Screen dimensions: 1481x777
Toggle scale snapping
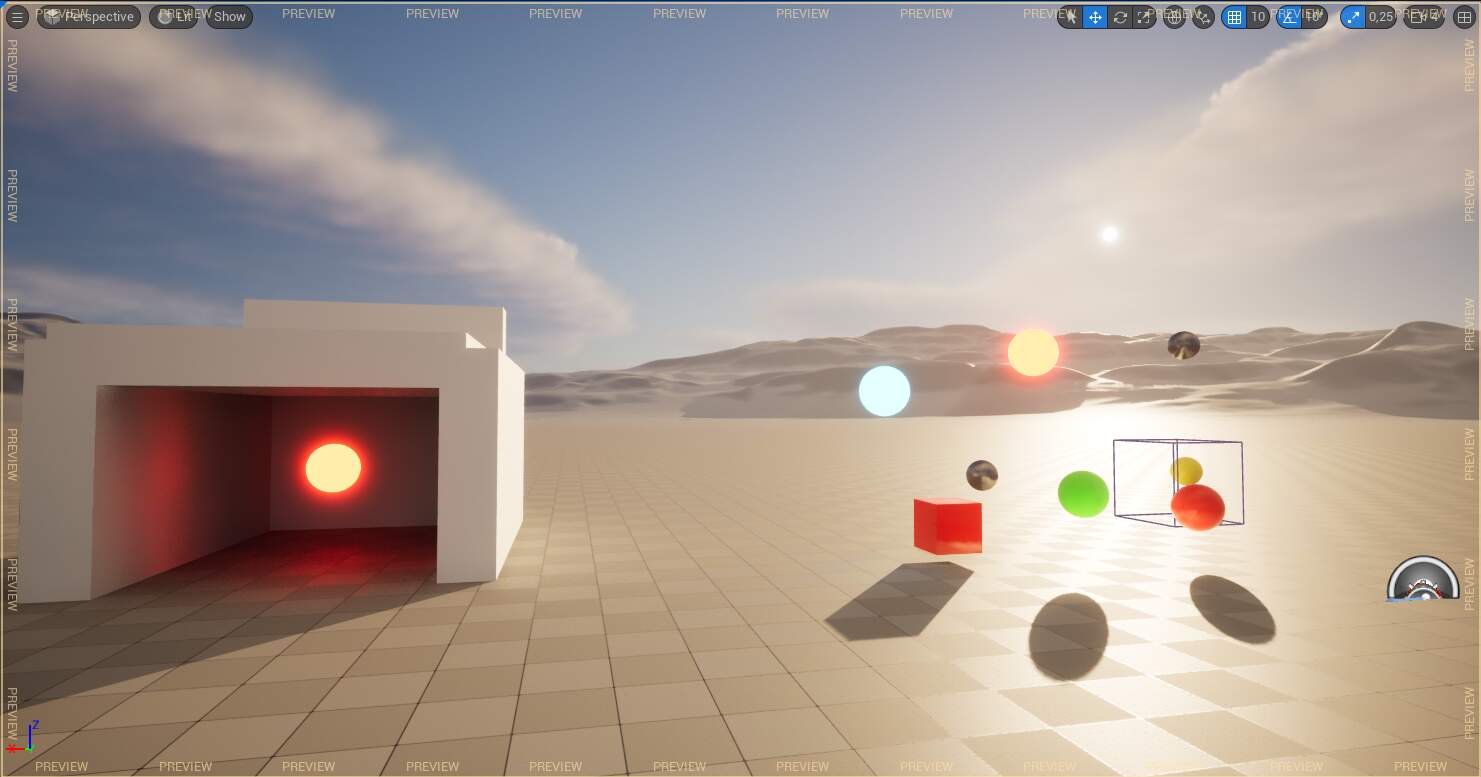(1353, 17)
